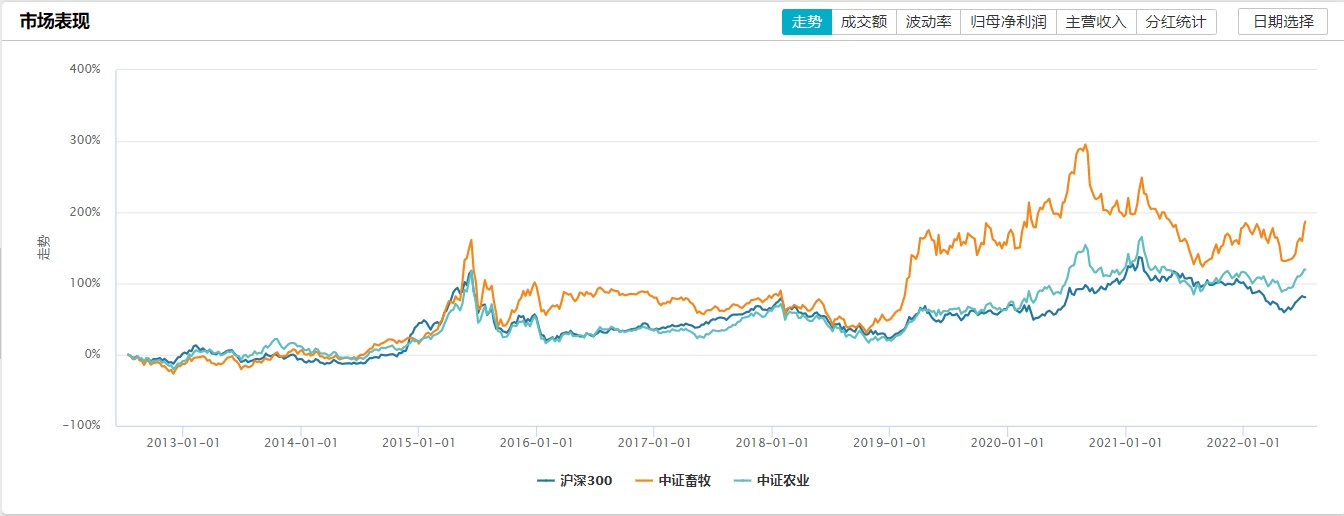Click the dark blue 沪深300 legend line marker
1344x516 pixels.
pos(546,481)
